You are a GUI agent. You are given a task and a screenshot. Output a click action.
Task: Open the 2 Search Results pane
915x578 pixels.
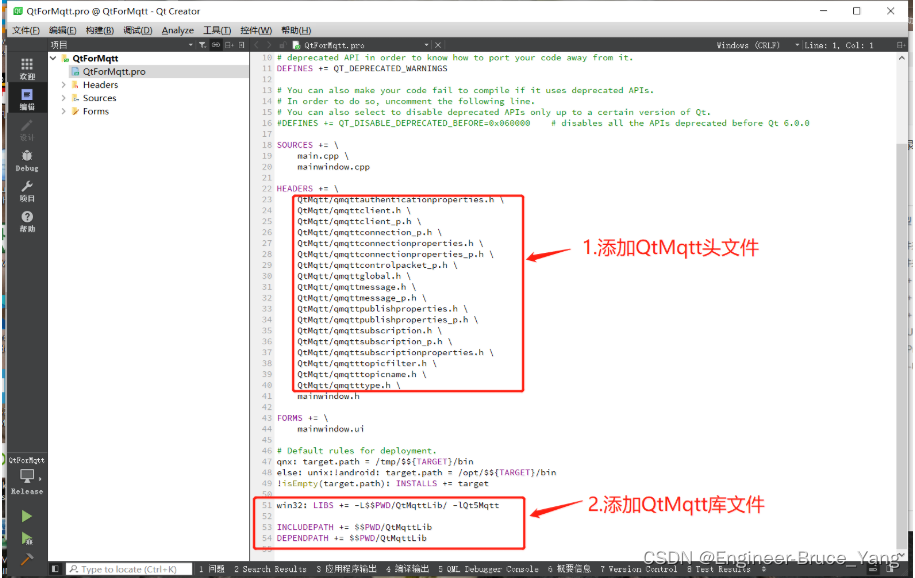point(270,569)
